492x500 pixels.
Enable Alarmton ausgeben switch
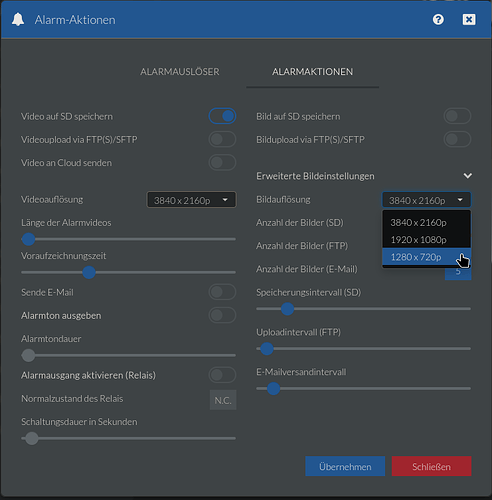(222, 315)
